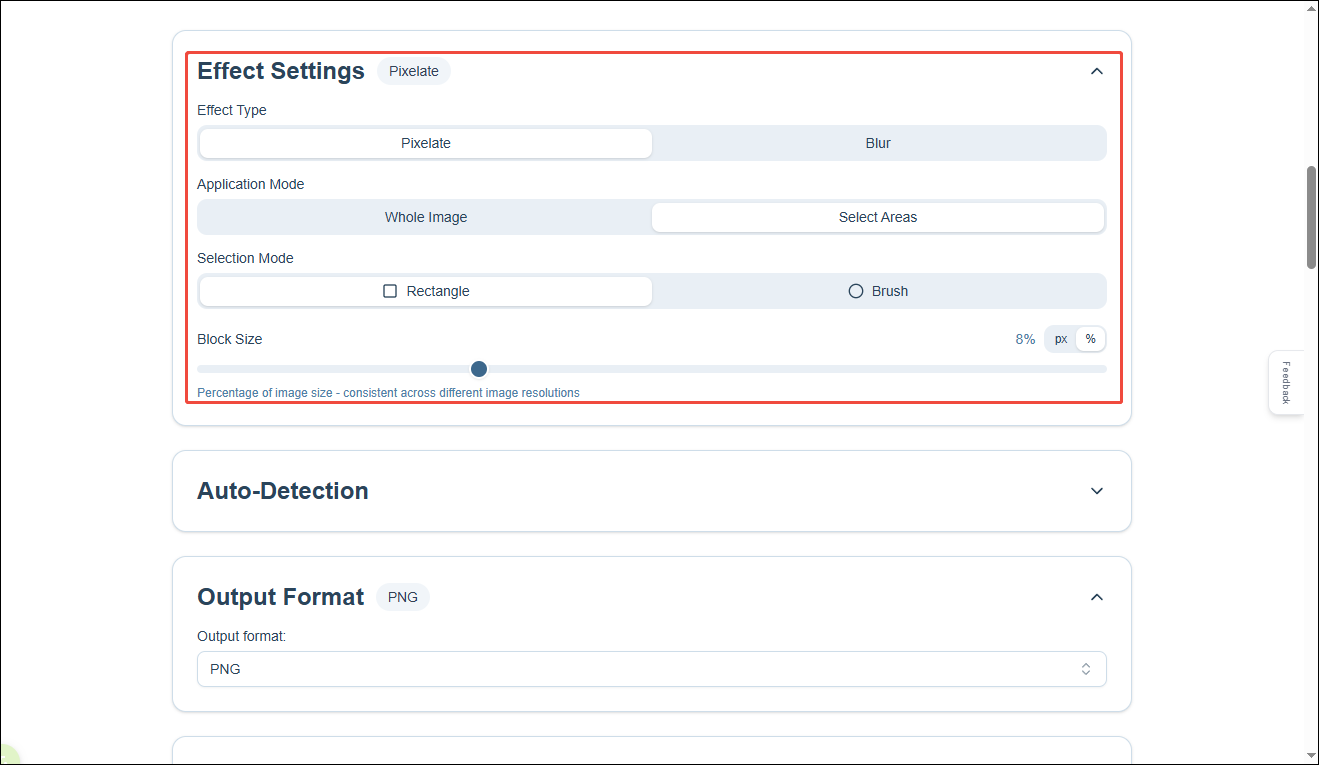Click the radio circle icon inside the Brush option
The width and height of the screenshot is (1319, 765).
click(x=856, y=290)
